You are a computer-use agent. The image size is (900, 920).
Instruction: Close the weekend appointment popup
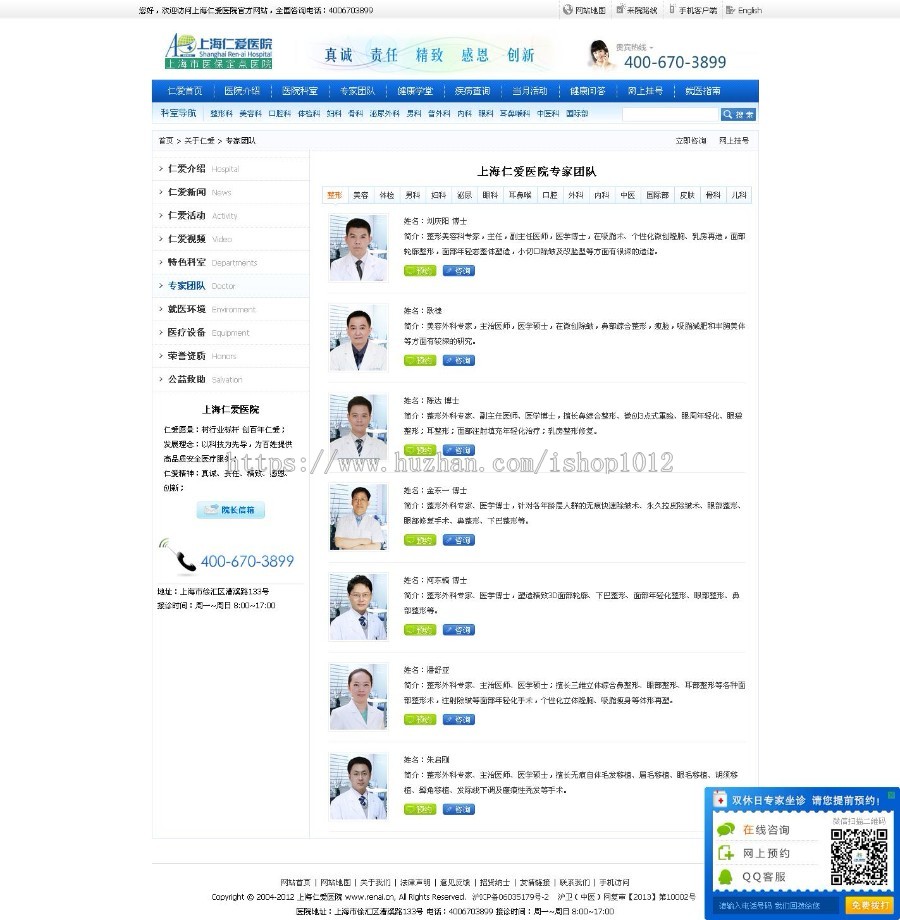click(x=891, y=794)
